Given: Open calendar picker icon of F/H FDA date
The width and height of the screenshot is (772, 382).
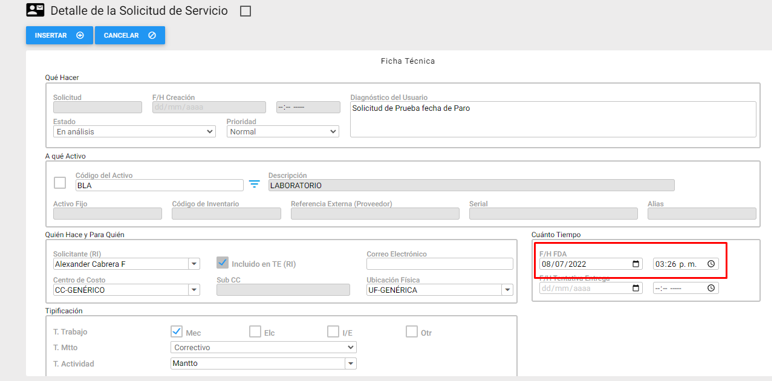Looking at the screenshot, I should tap(636, 264).
